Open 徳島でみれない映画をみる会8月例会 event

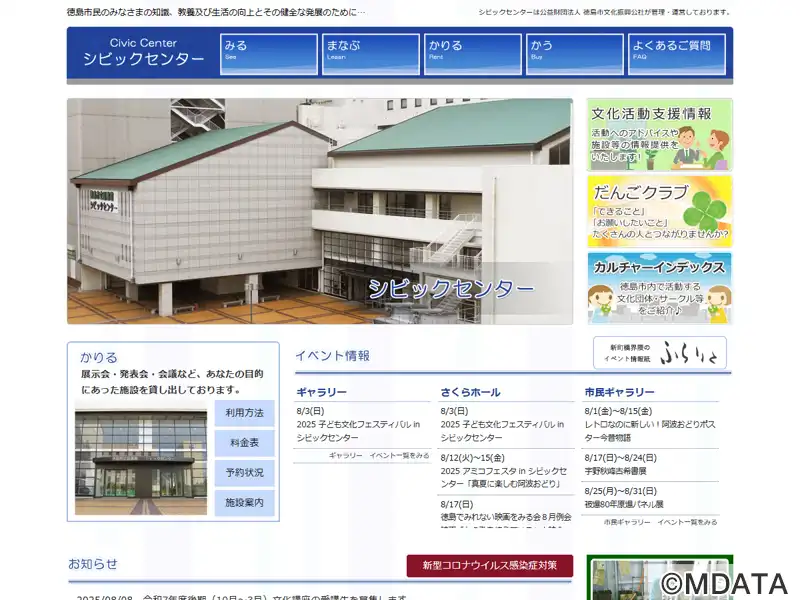coord(506,517)
